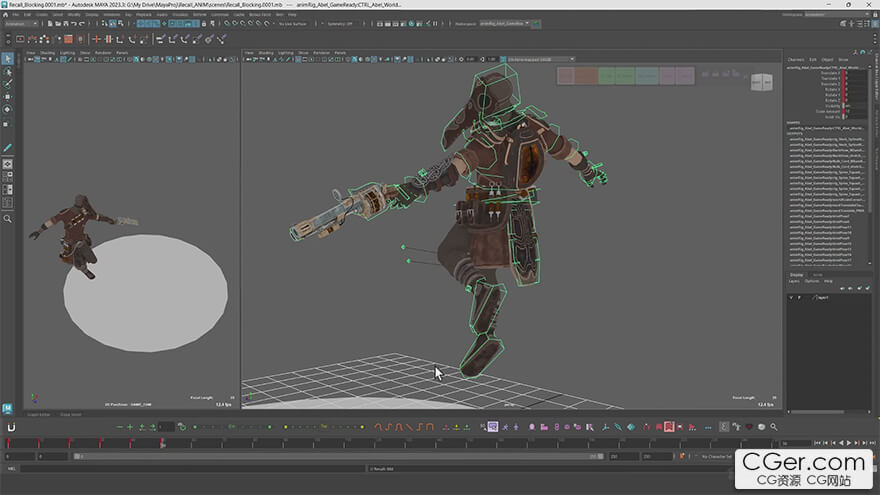Open main viewport Shading panel menu
The width and height of the screenshot is (880, 495).
pos(266,53)
